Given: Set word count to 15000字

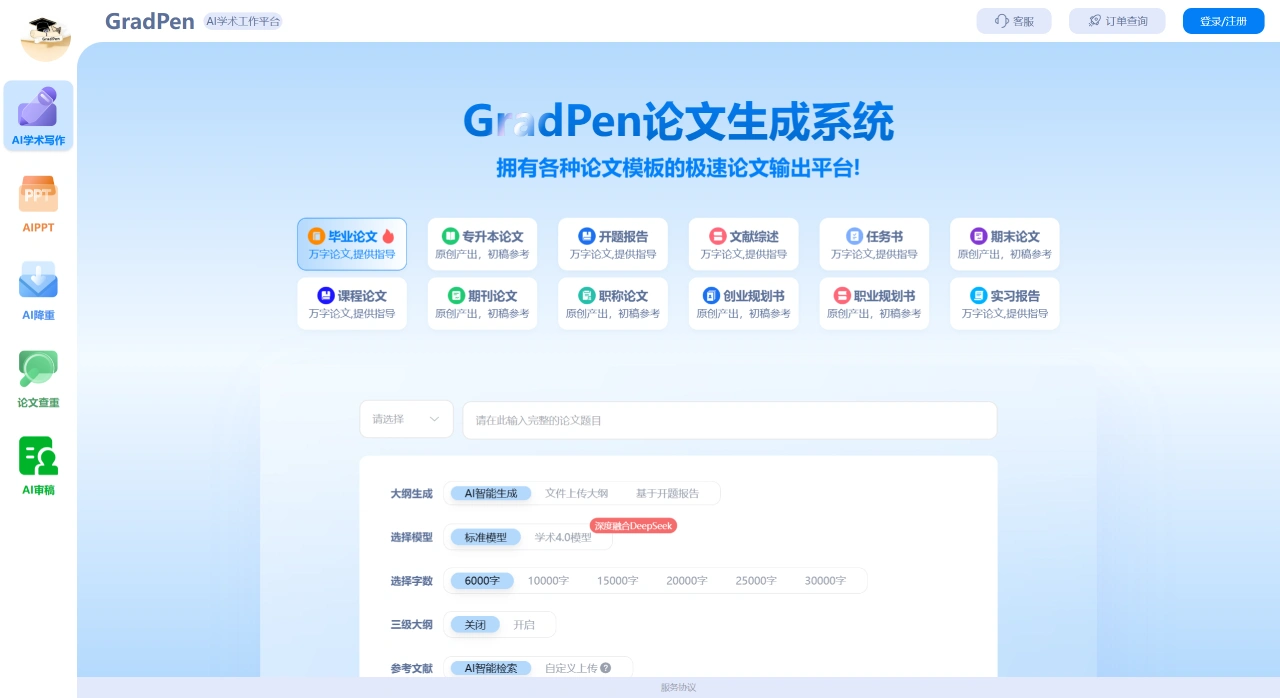Looking at the screenshot, I should 617,580.
